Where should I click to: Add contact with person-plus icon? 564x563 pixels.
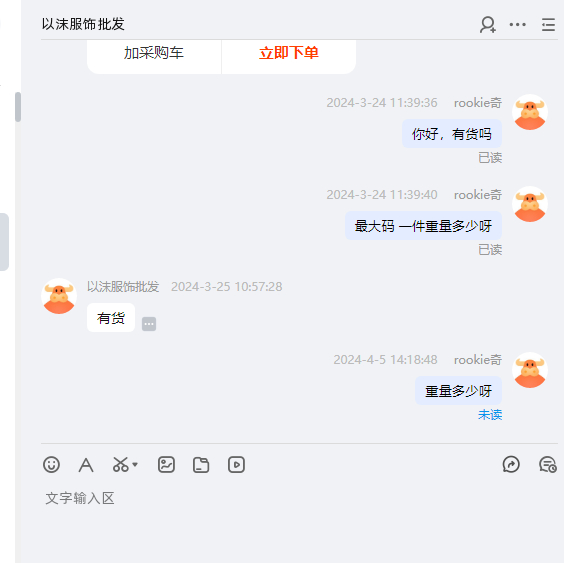point(488,25)
